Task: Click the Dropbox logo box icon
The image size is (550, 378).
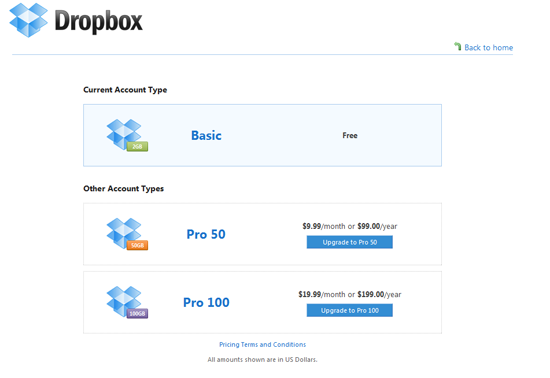Action: click(x=28, y=20)
